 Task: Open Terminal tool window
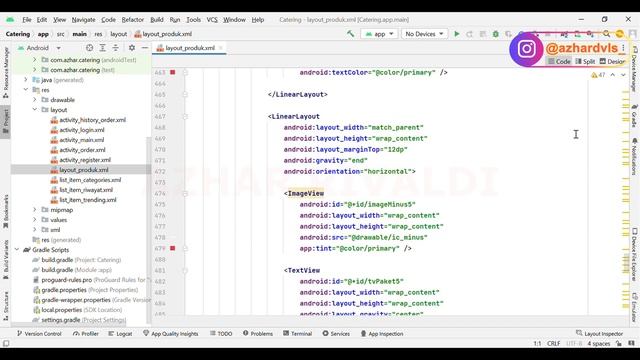click(x=297, y=333)
